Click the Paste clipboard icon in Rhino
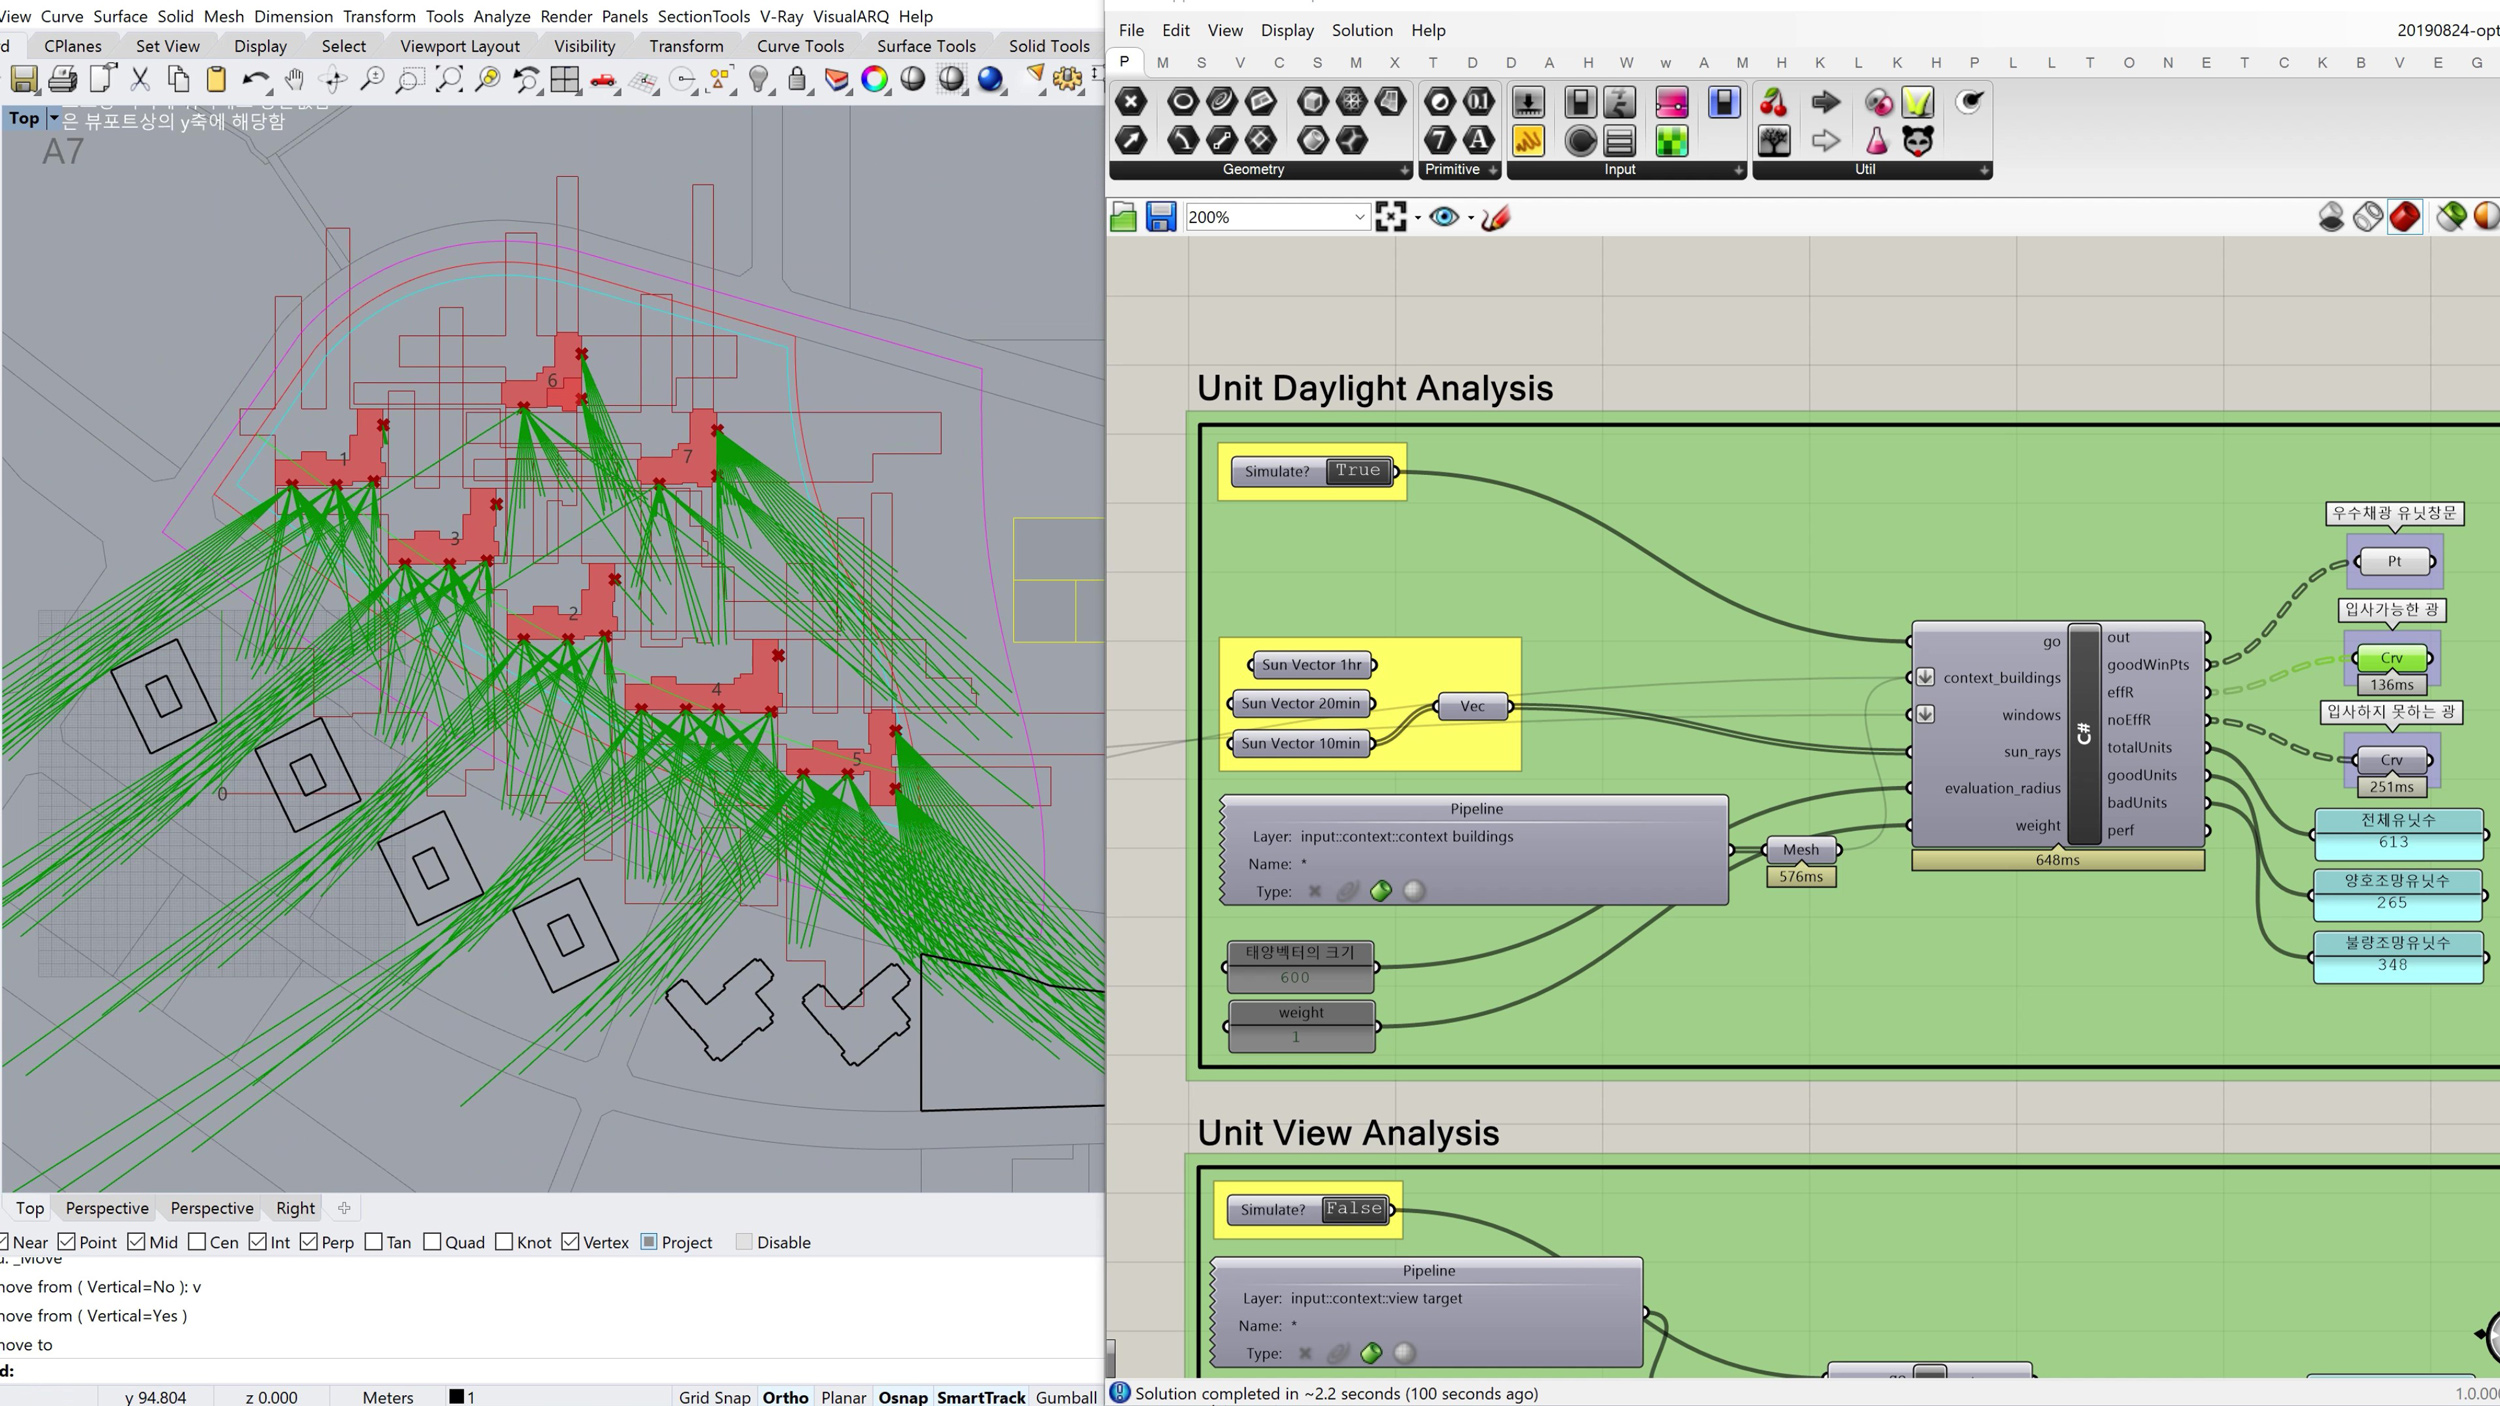This screenshot has height=1406, width=2500. coord(216,79)
